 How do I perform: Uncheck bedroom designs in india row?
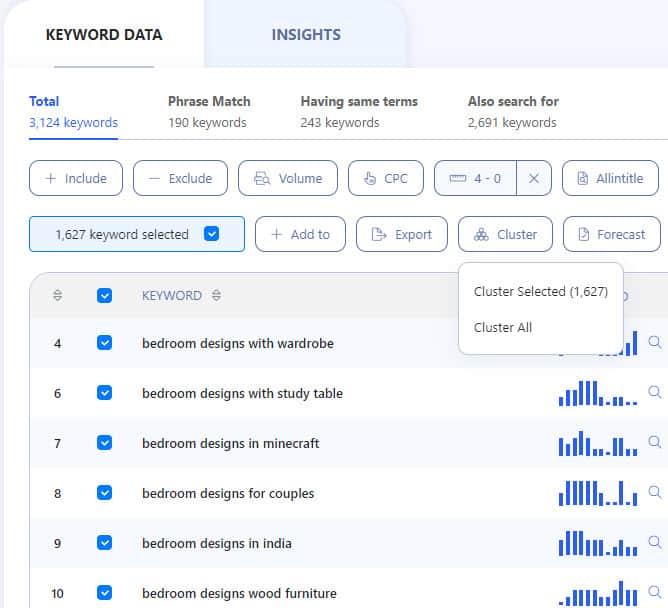(x=104, y=543)
